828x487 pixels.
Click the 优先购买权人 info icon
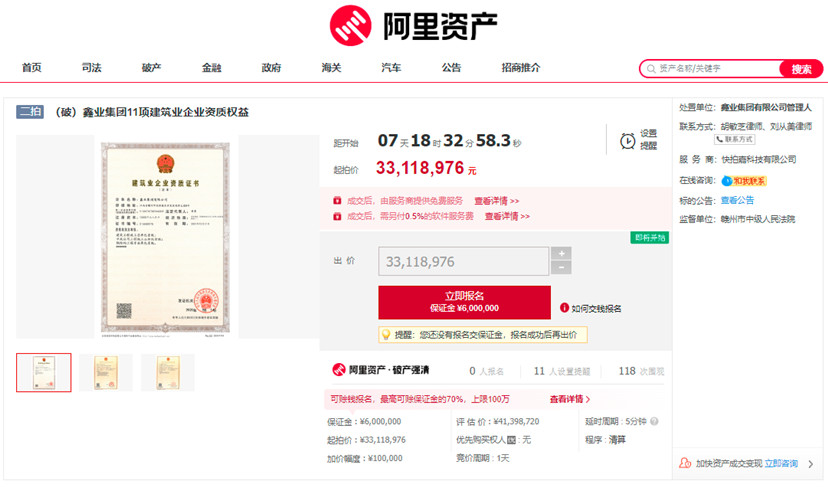tap(511, 439)
